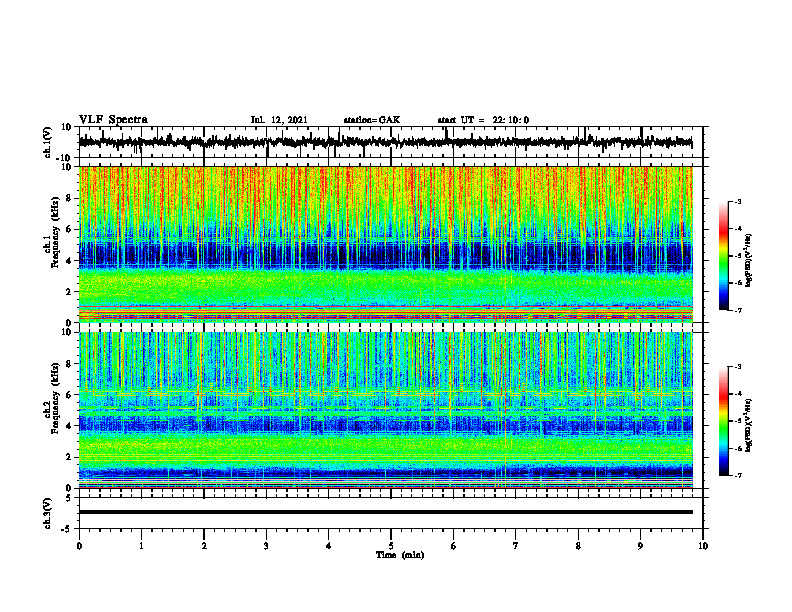The image size is (792, 612).
Task: Click the date "Jul 12, 2021"
Action: click(x=279, y=120)
